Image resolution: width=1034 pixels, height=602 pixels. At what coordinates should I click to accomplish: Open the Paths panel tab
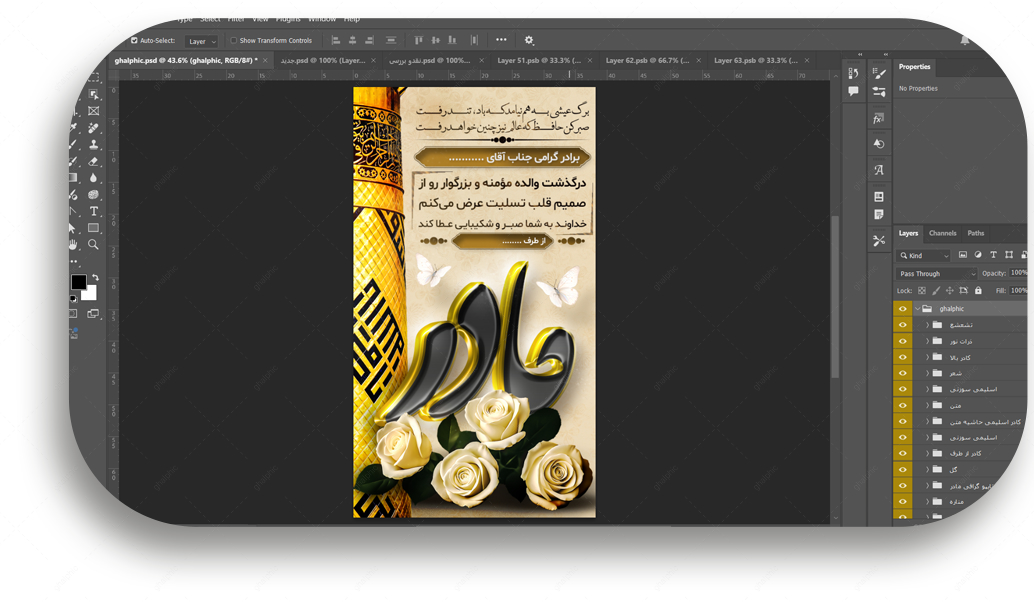coord(975,233)
